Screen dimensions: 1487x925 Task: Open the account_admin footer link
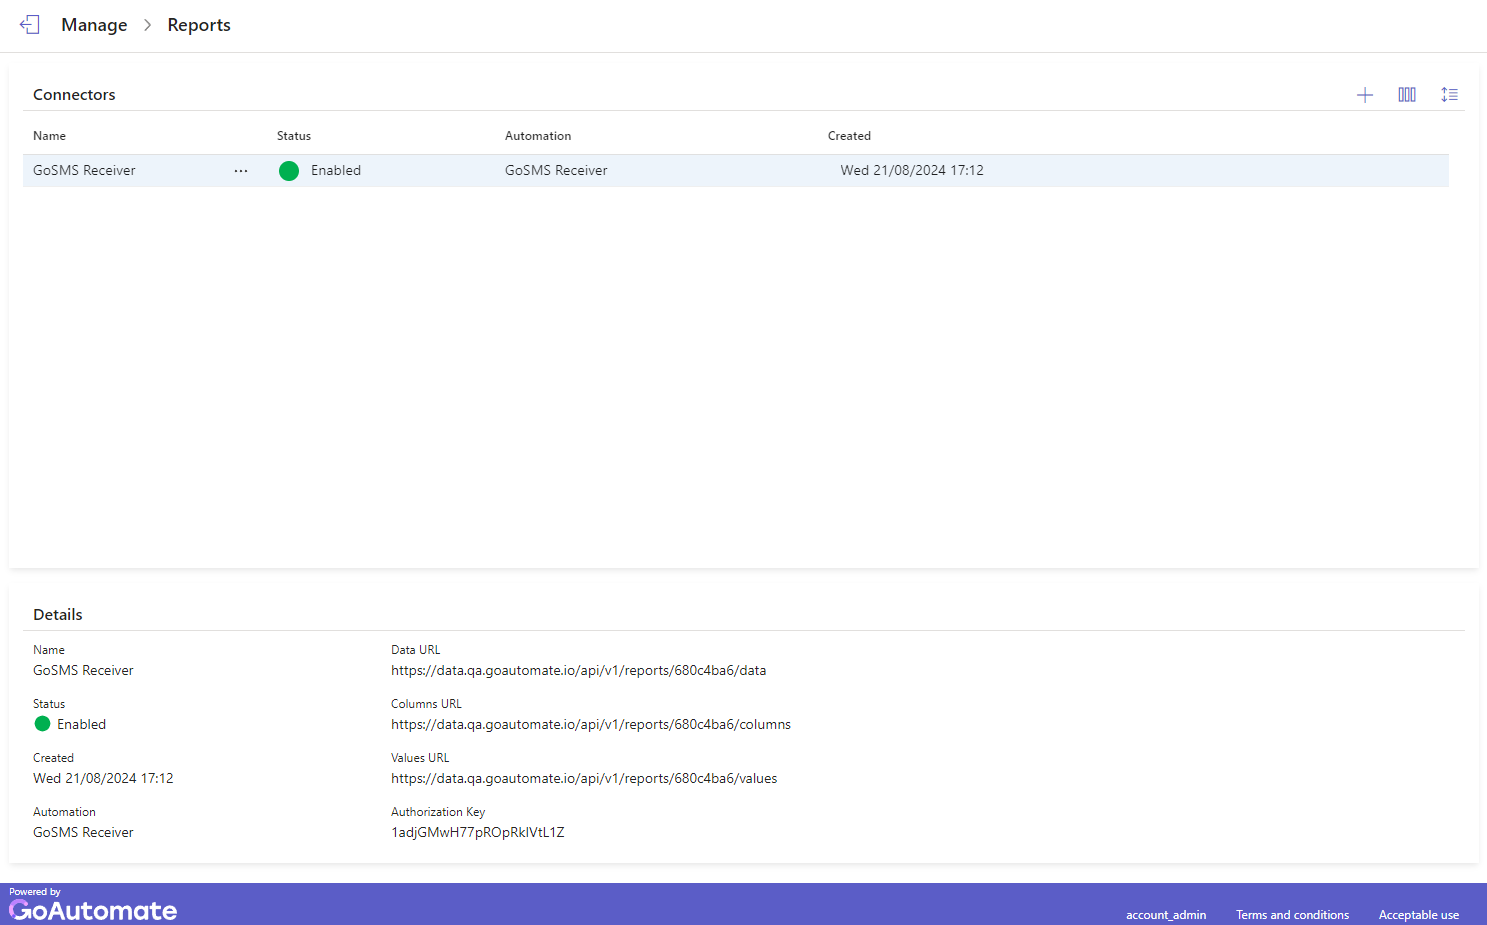click(x=1166, y=915)
